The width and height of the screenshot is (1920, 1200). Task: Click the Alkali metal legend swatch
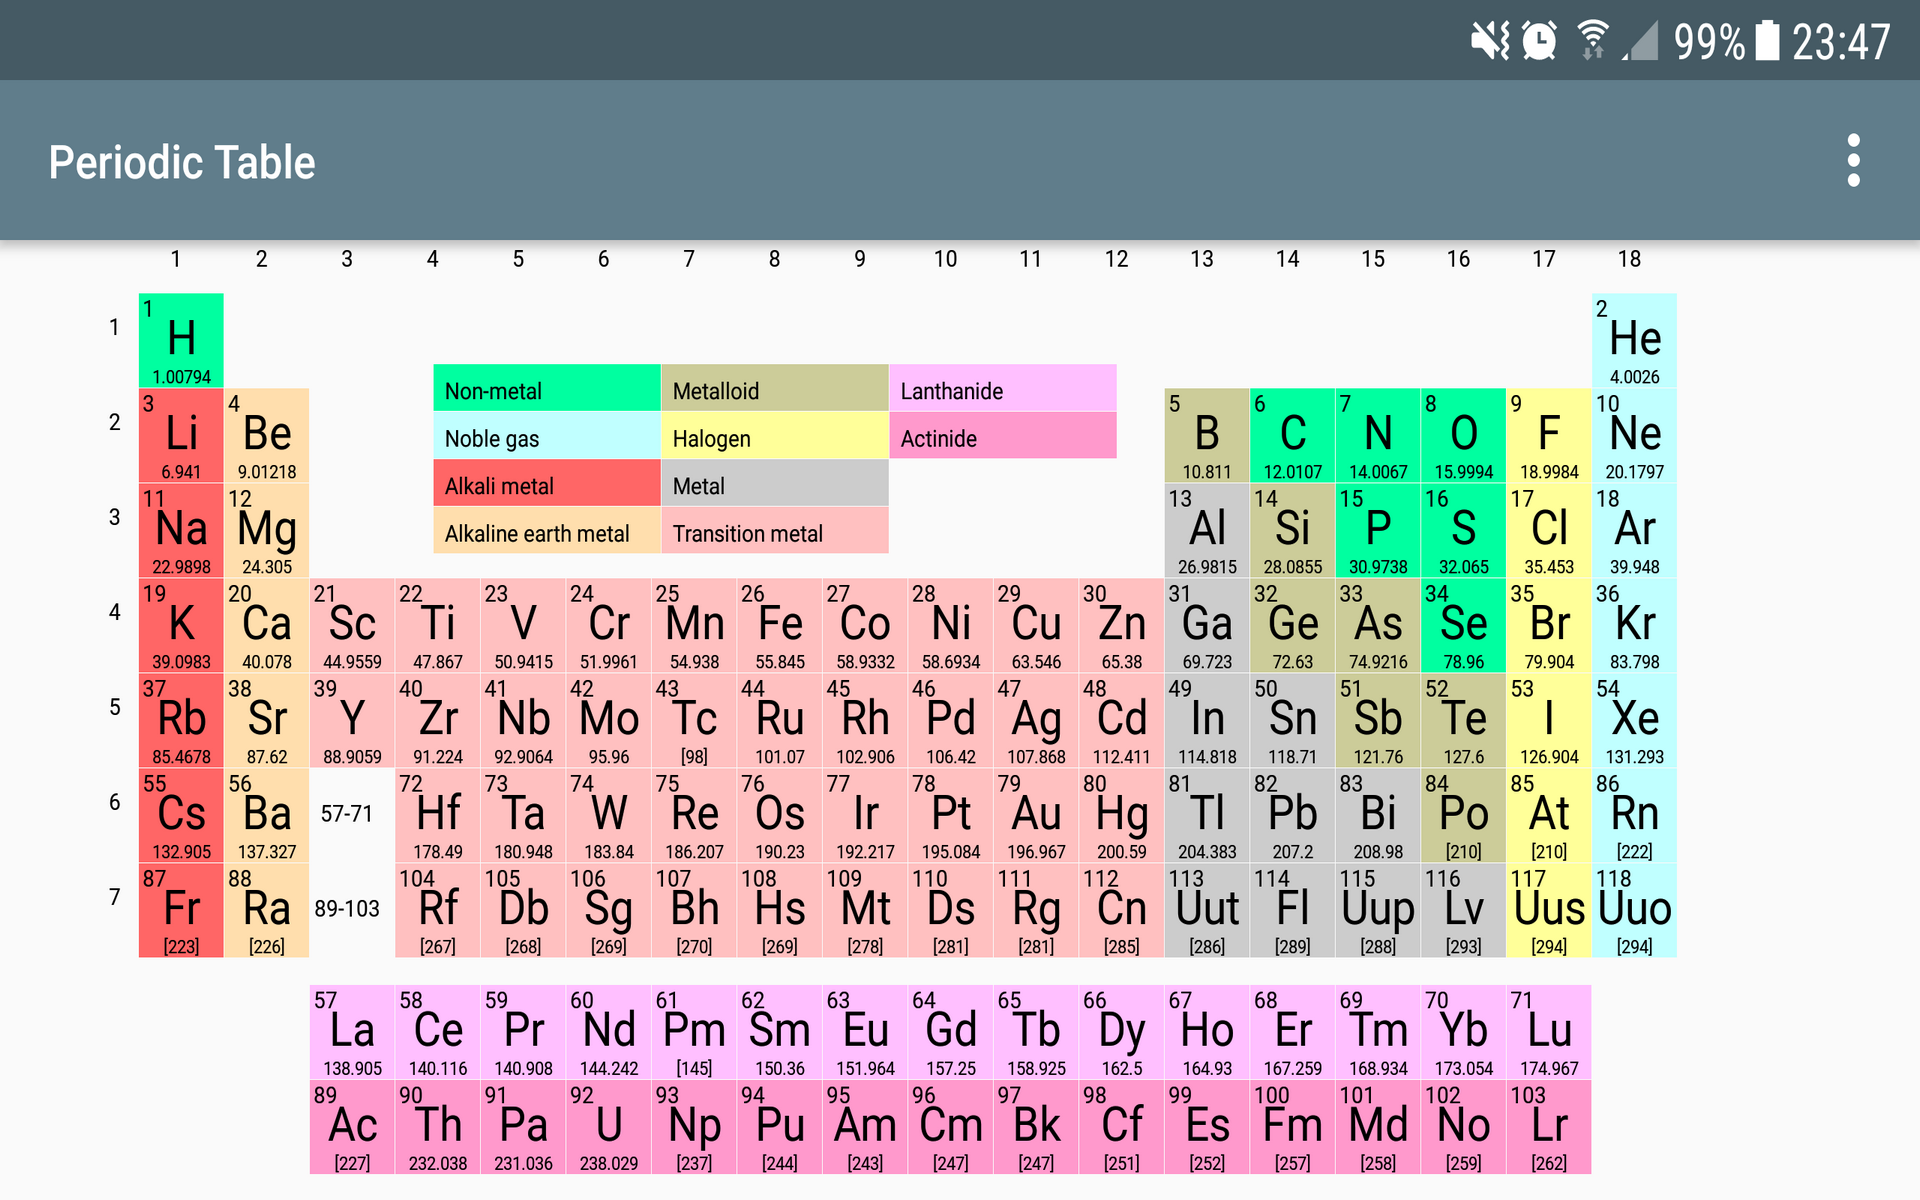(x=546, y=485)
